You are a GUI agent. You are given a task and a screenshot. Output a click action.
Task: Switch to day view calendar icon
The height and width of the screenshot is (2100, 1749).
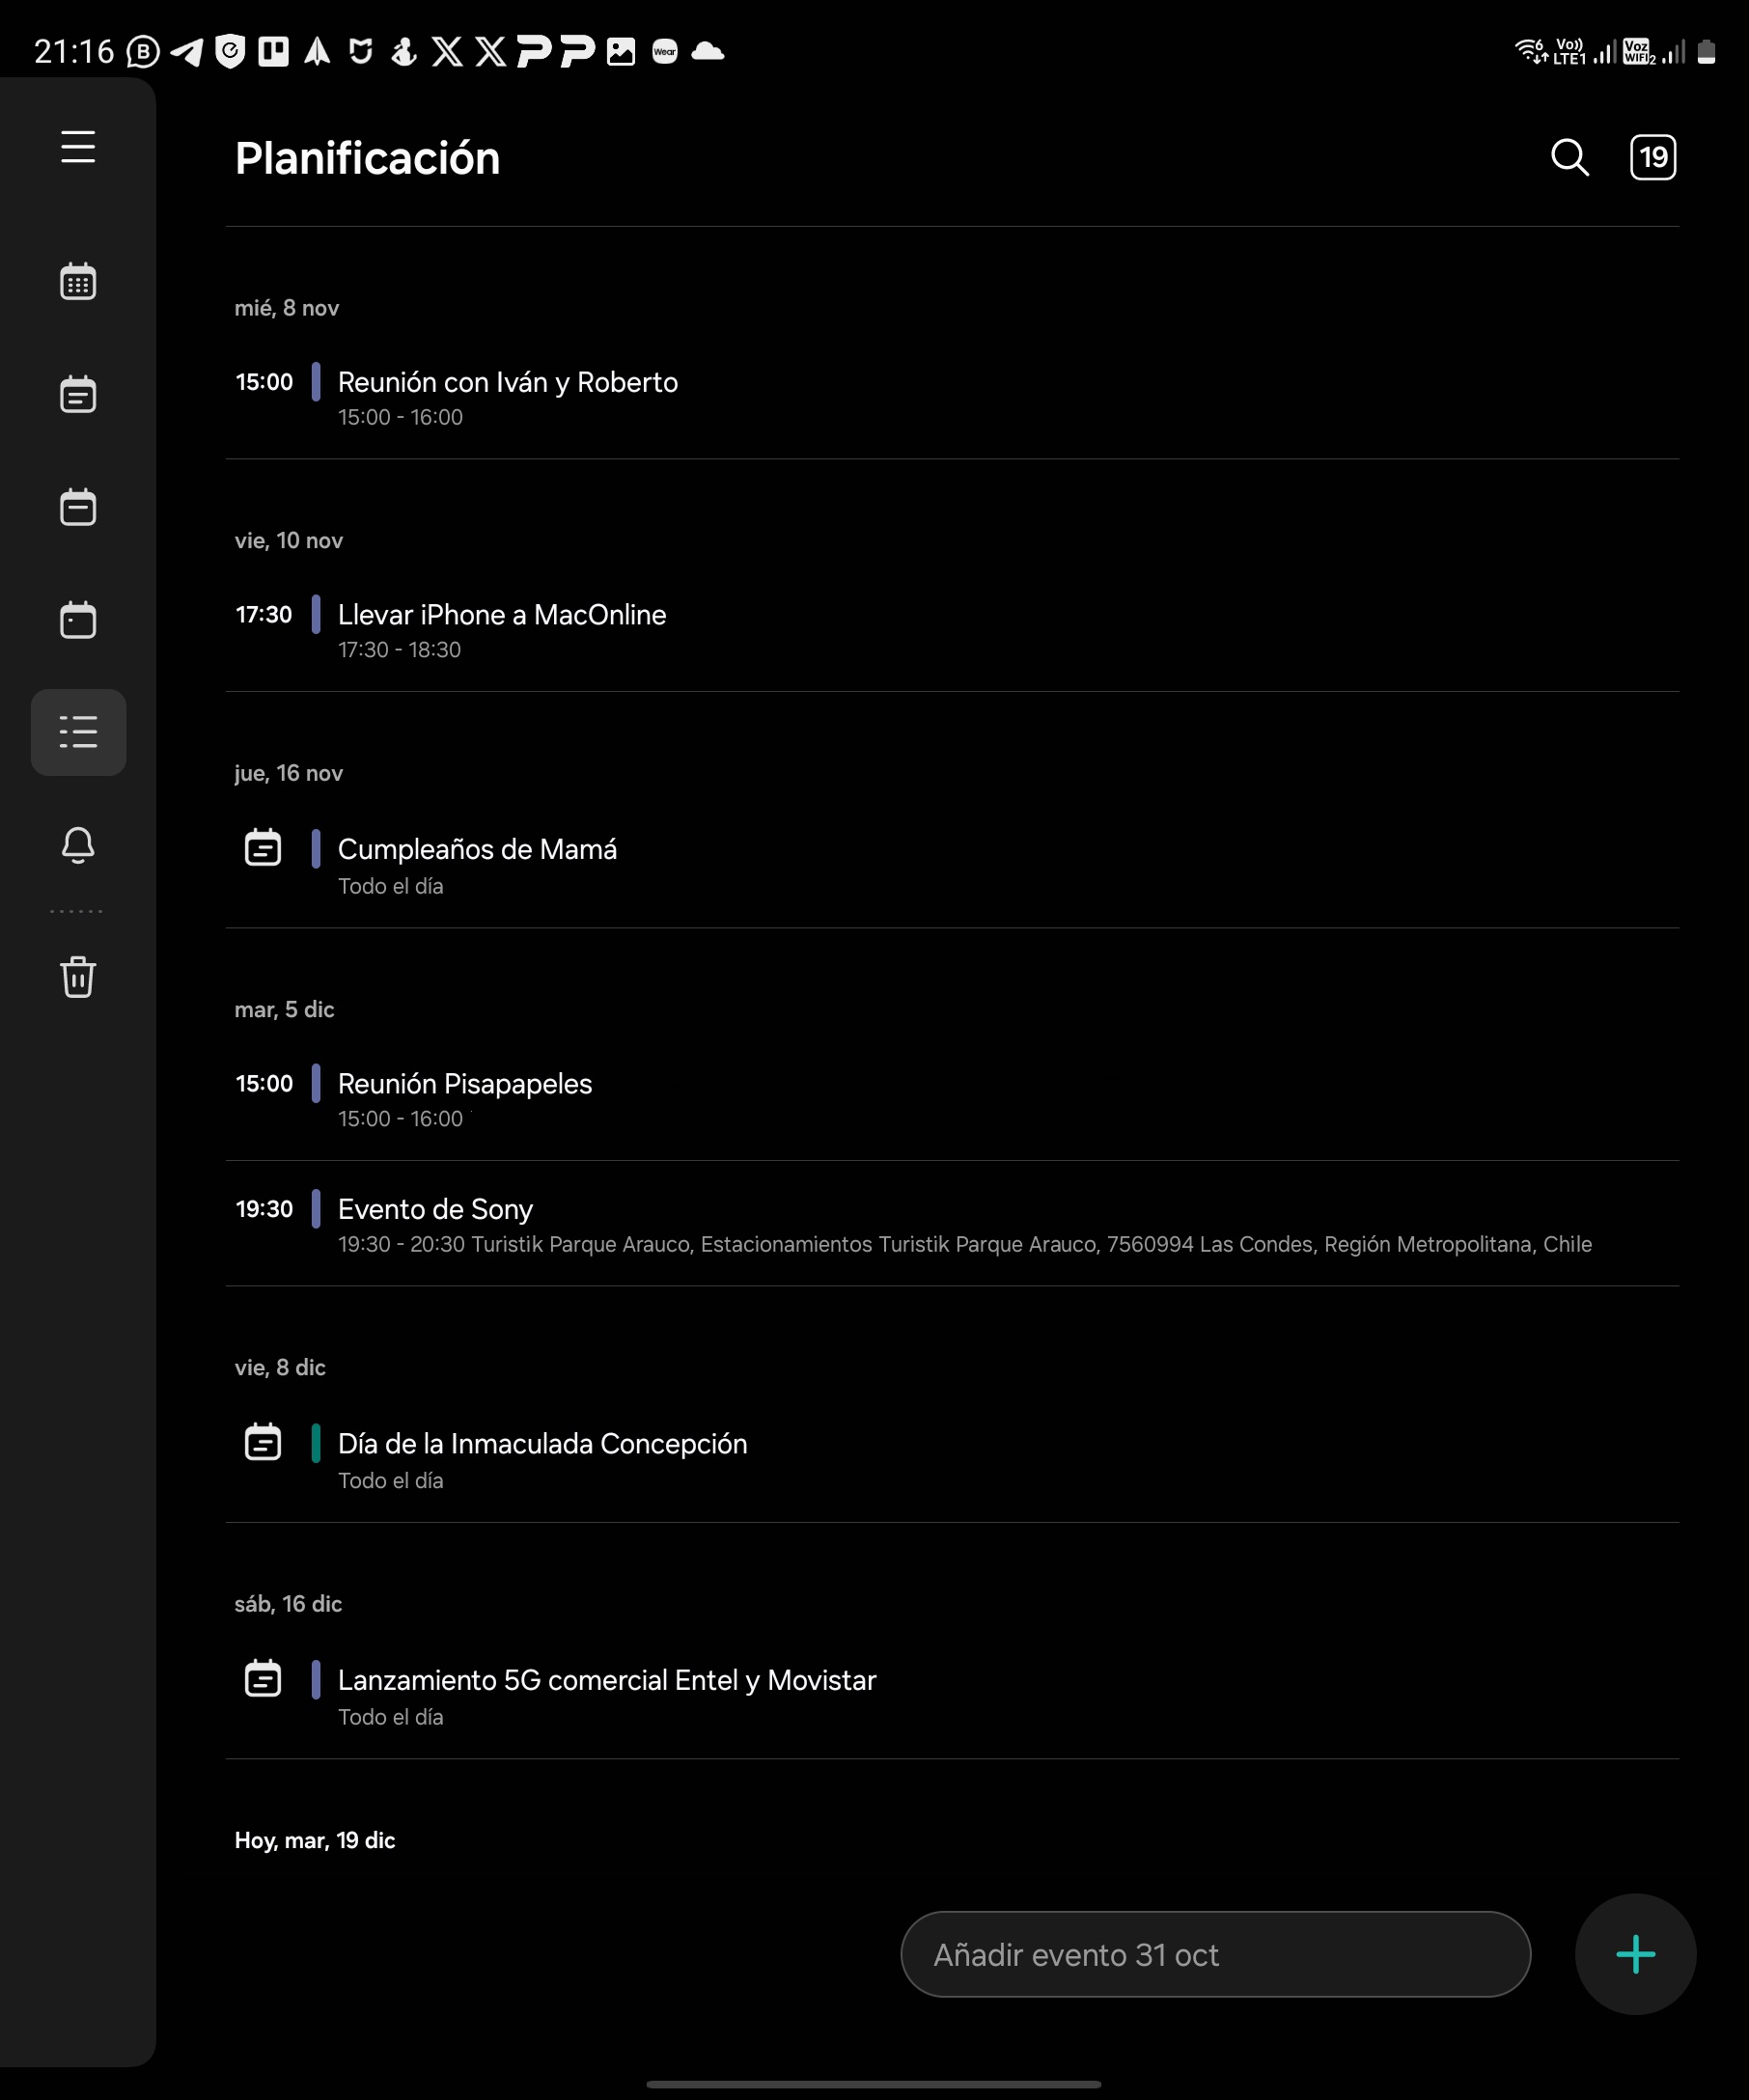click(78, 620)
